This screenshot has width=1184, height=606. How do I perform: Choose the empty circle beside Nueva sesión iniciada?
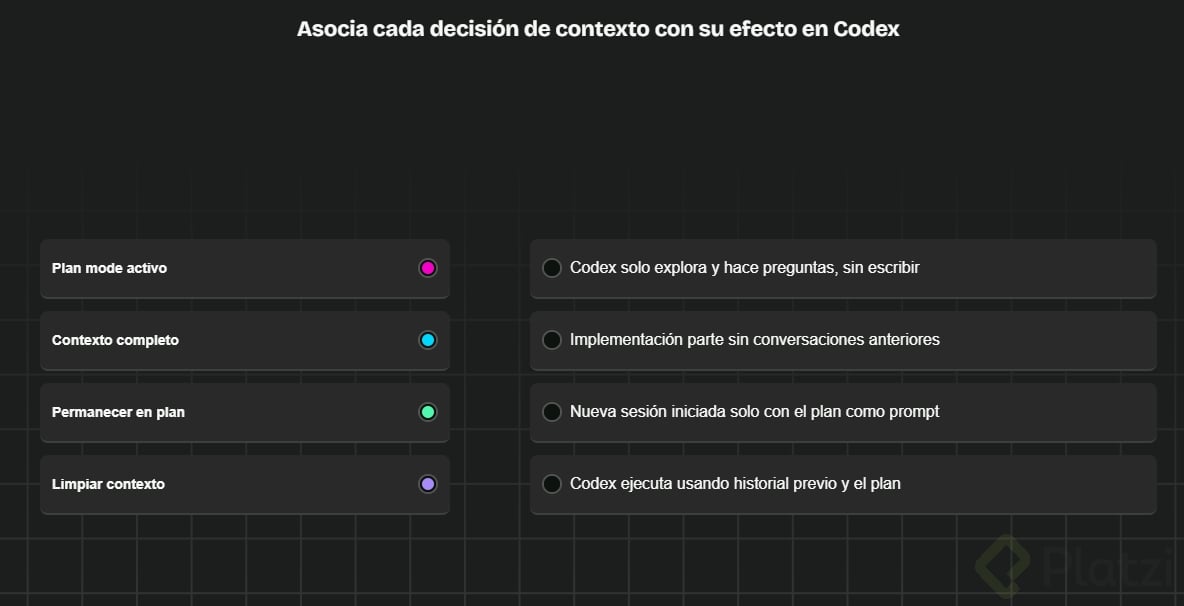(552, 412)
